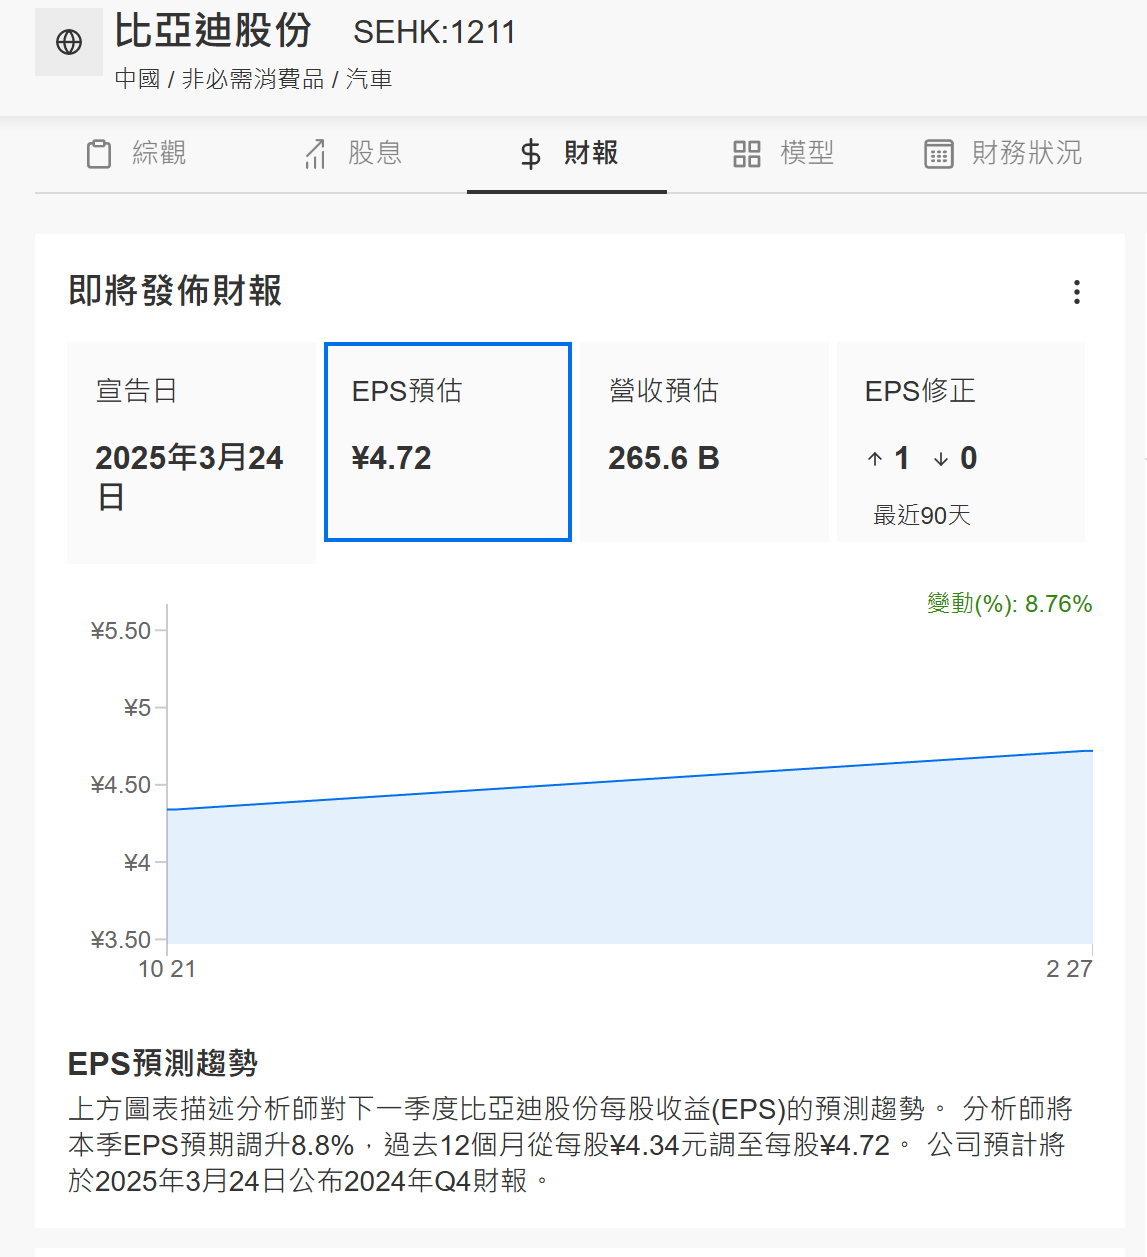Click the ¥5.50 y-axis label

[121, 631]
